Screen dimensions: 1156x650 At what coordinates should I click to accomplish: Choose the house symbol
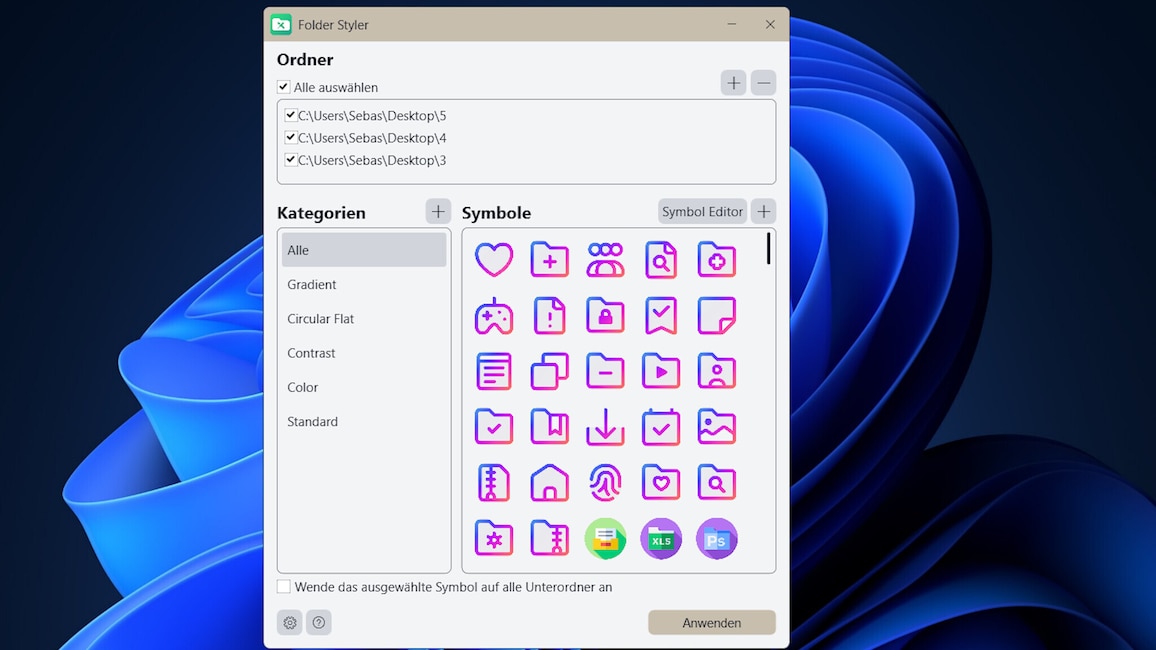pyautogui.click(x=550, y=483)
